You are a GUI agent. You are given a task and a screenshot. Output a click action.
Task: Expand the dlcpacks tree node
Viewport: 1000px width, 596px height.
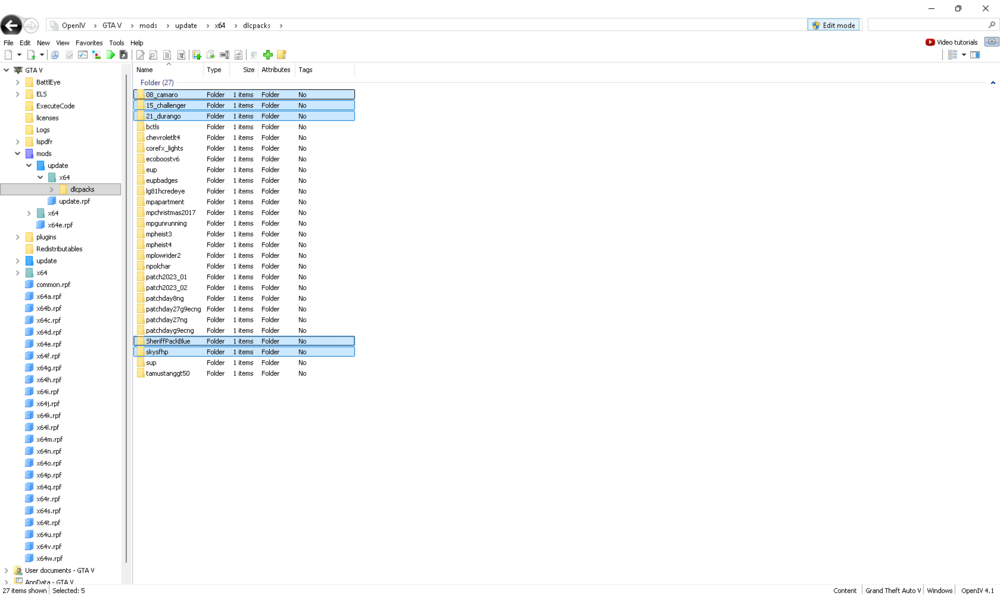(x=52, y=189)
